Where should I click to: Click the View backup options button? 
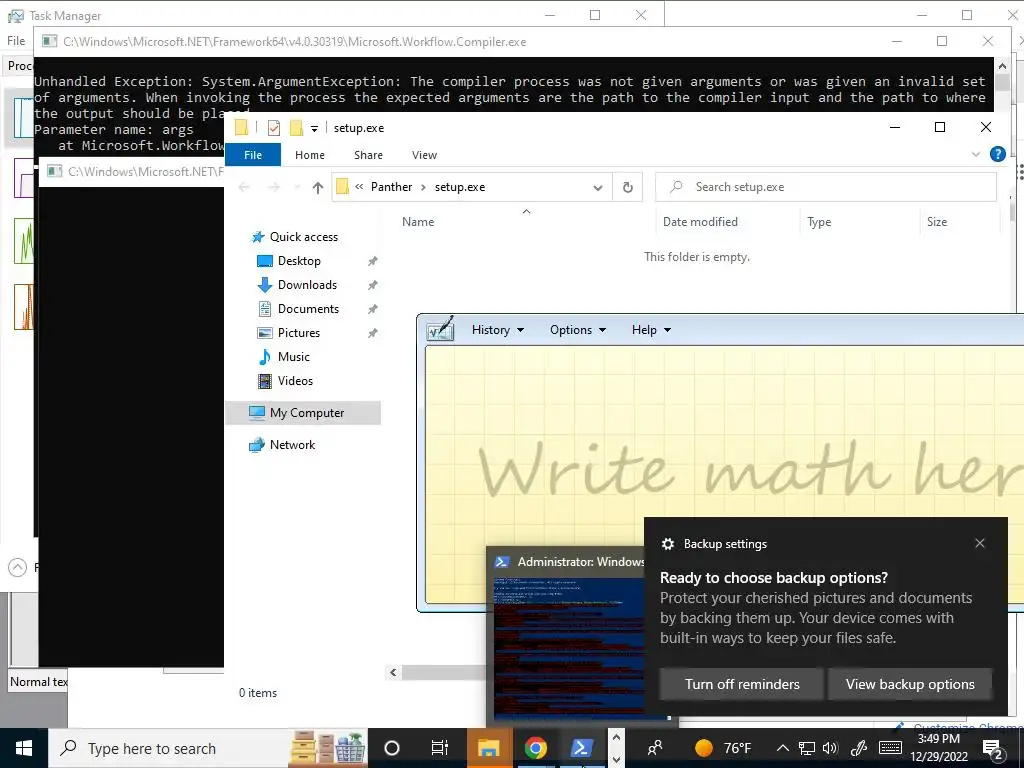tap(910, 684)
